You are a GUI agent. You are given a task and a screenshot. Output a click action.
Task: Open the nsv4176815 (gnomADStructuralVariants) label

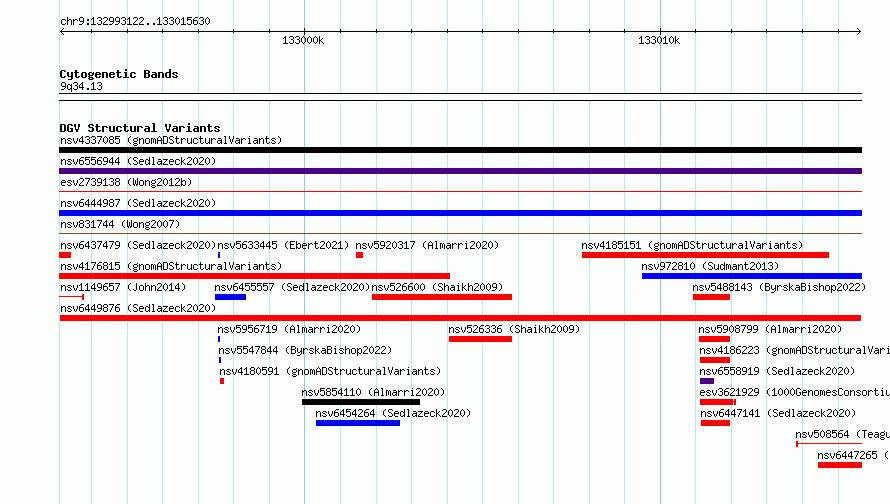(171, 266)
